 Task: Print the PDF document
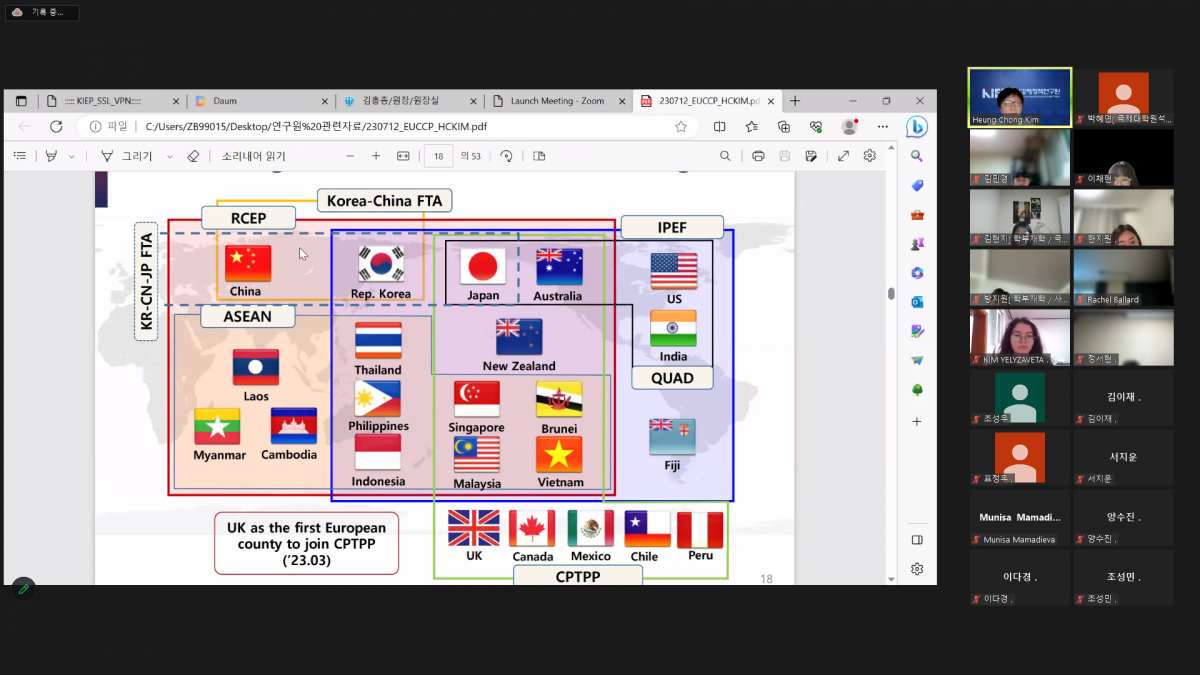[758, 156]
